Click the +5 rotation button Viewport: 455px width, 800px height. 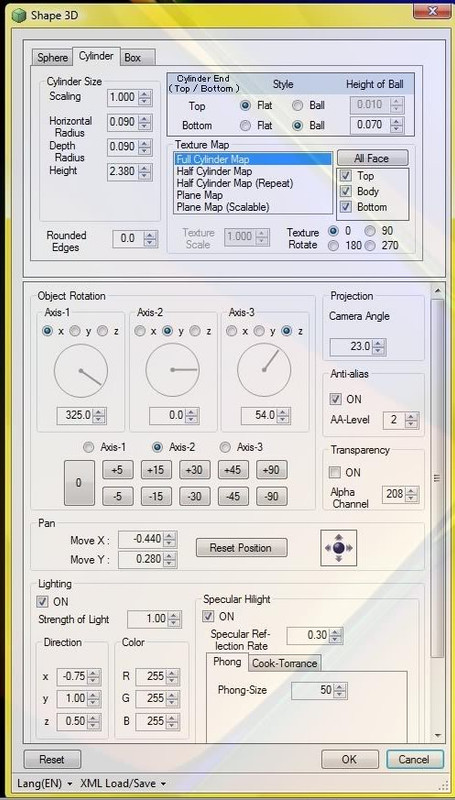[x=118, y=470]
